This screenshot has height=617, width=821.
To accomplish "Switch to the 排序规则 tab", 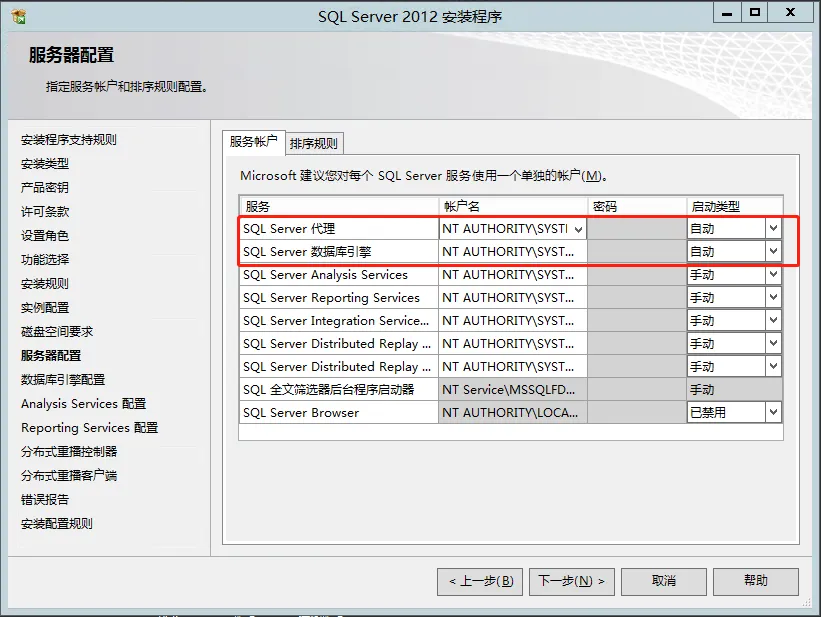I will [312, 142].
